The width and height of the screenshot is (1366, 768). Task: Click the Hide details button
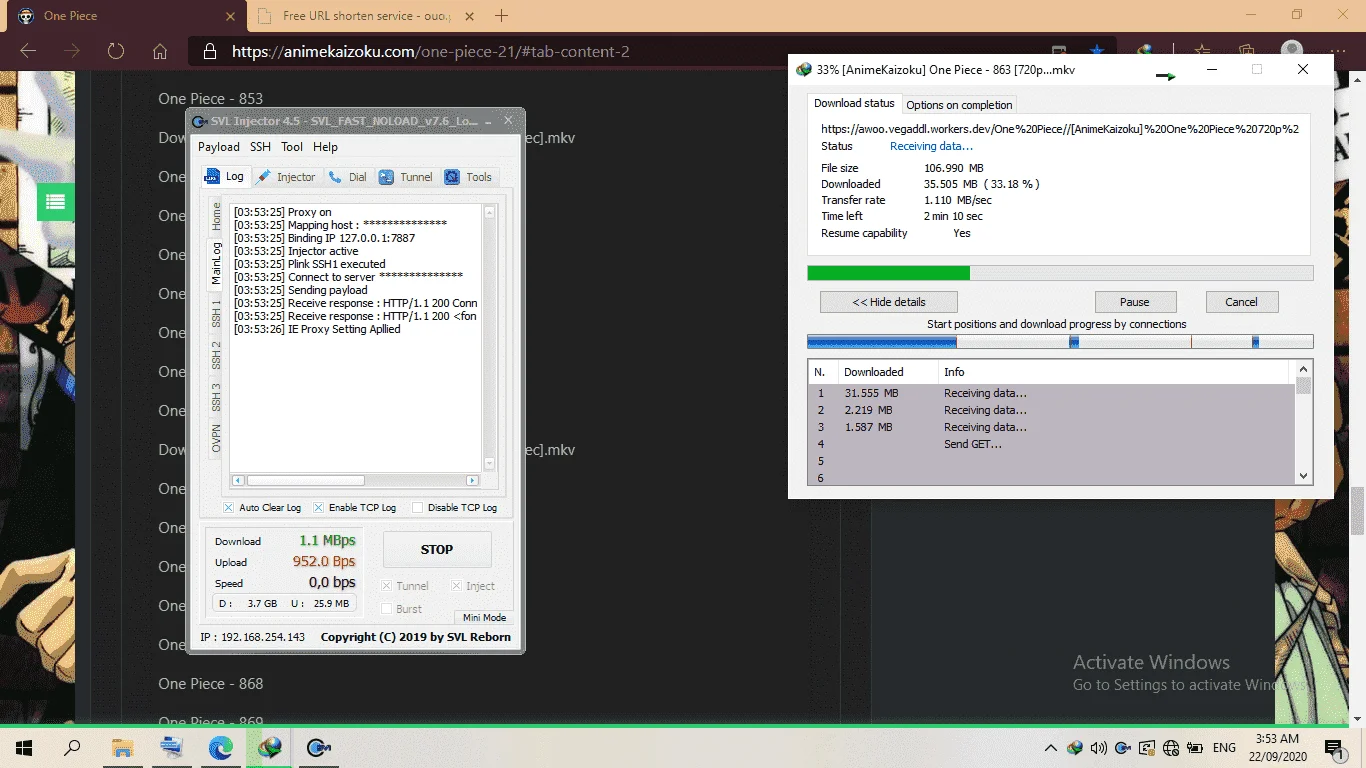click(889, 302)
